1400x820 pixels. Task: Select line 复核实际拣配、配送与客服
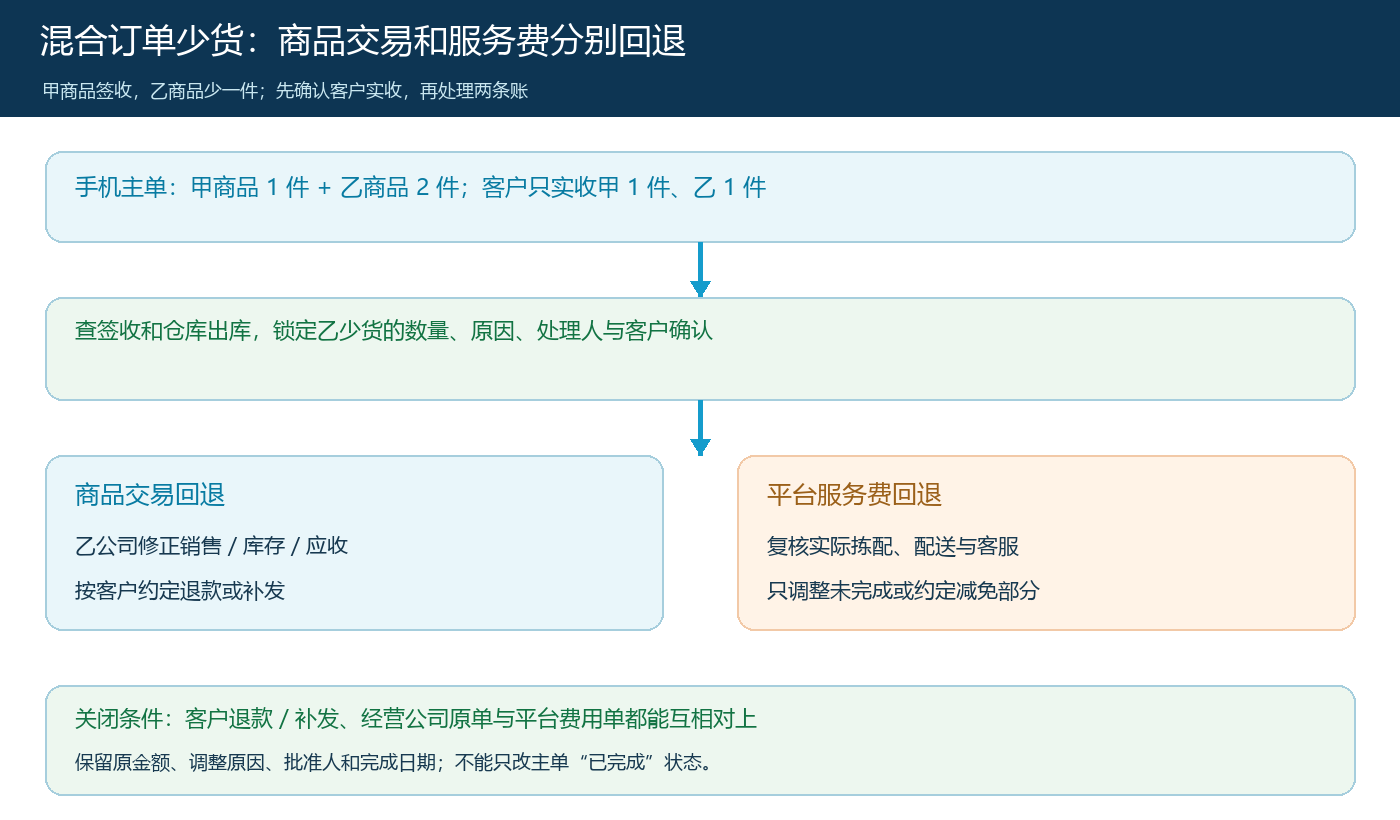pos(893,546)
